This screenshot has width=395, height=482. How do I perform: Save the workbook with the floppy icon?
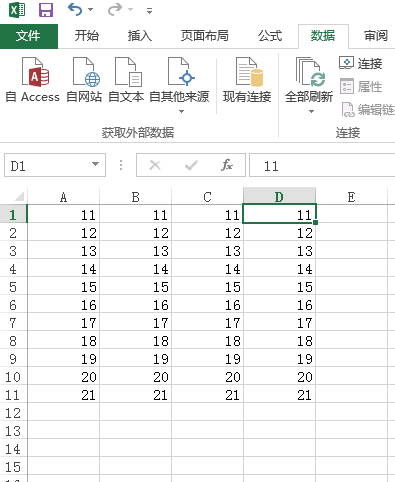(46, 10)
